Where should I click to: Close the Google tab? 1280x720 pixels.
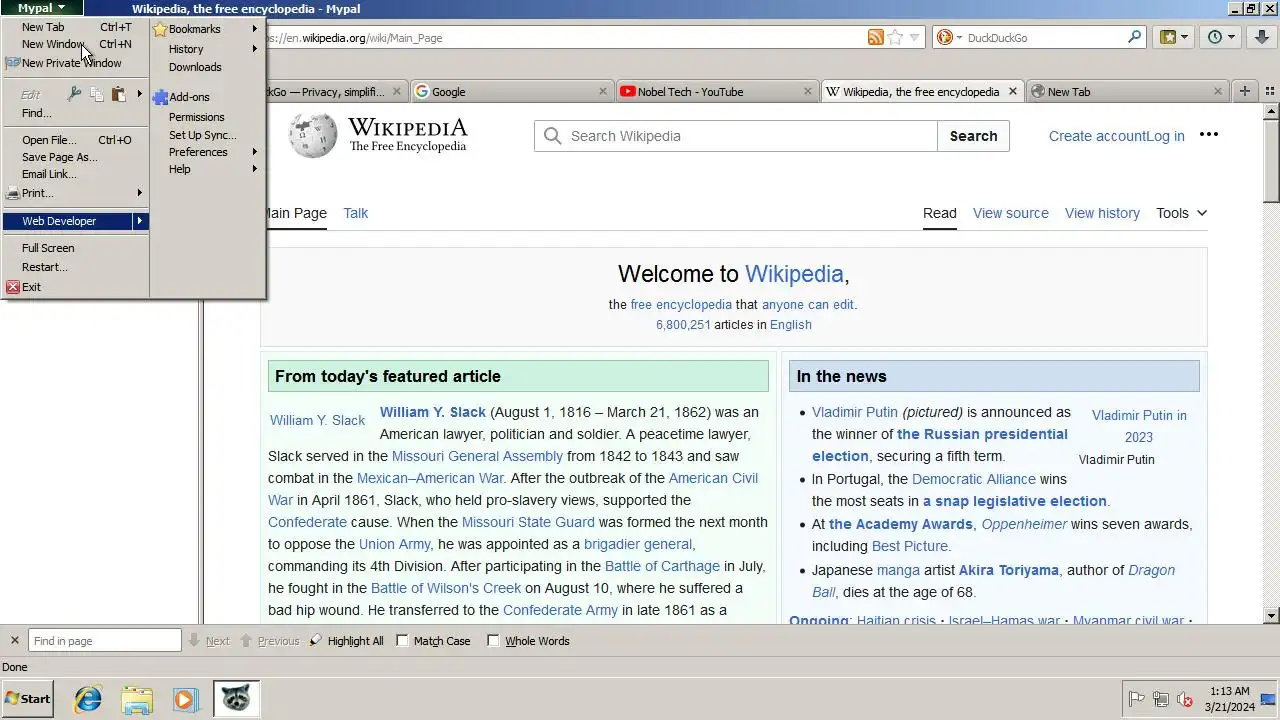pyautogui.click(x=603, y=91)
